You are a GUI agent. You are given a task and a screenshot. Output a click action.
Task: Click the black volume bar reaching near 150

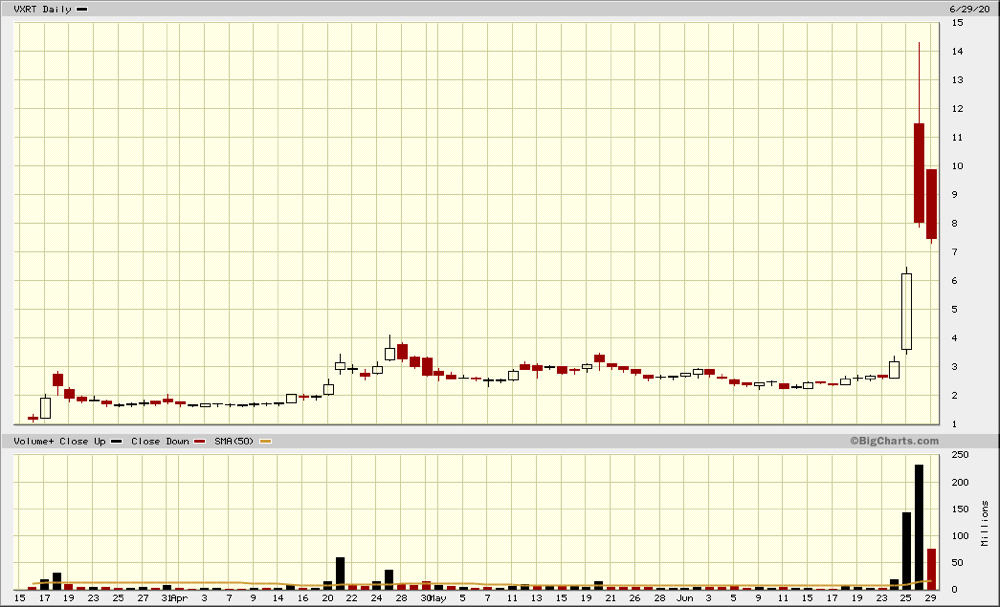click(x=906, y=551)
